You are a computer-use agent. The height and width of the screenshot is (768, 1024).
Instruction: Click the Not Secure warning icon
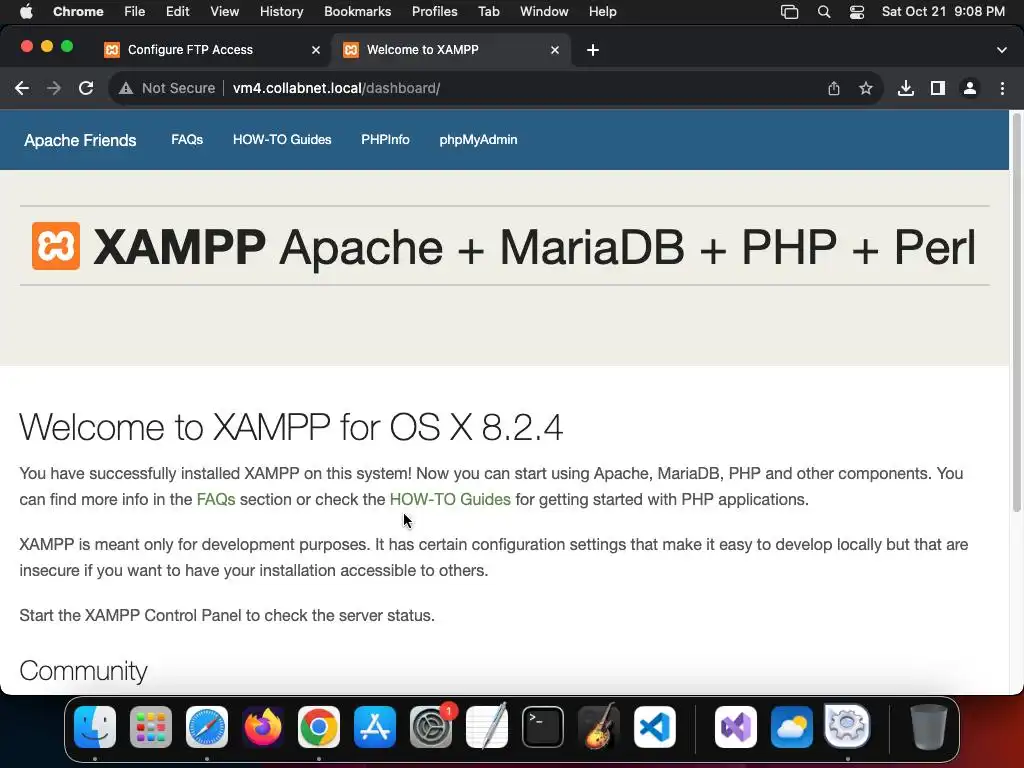click(126, 88)
